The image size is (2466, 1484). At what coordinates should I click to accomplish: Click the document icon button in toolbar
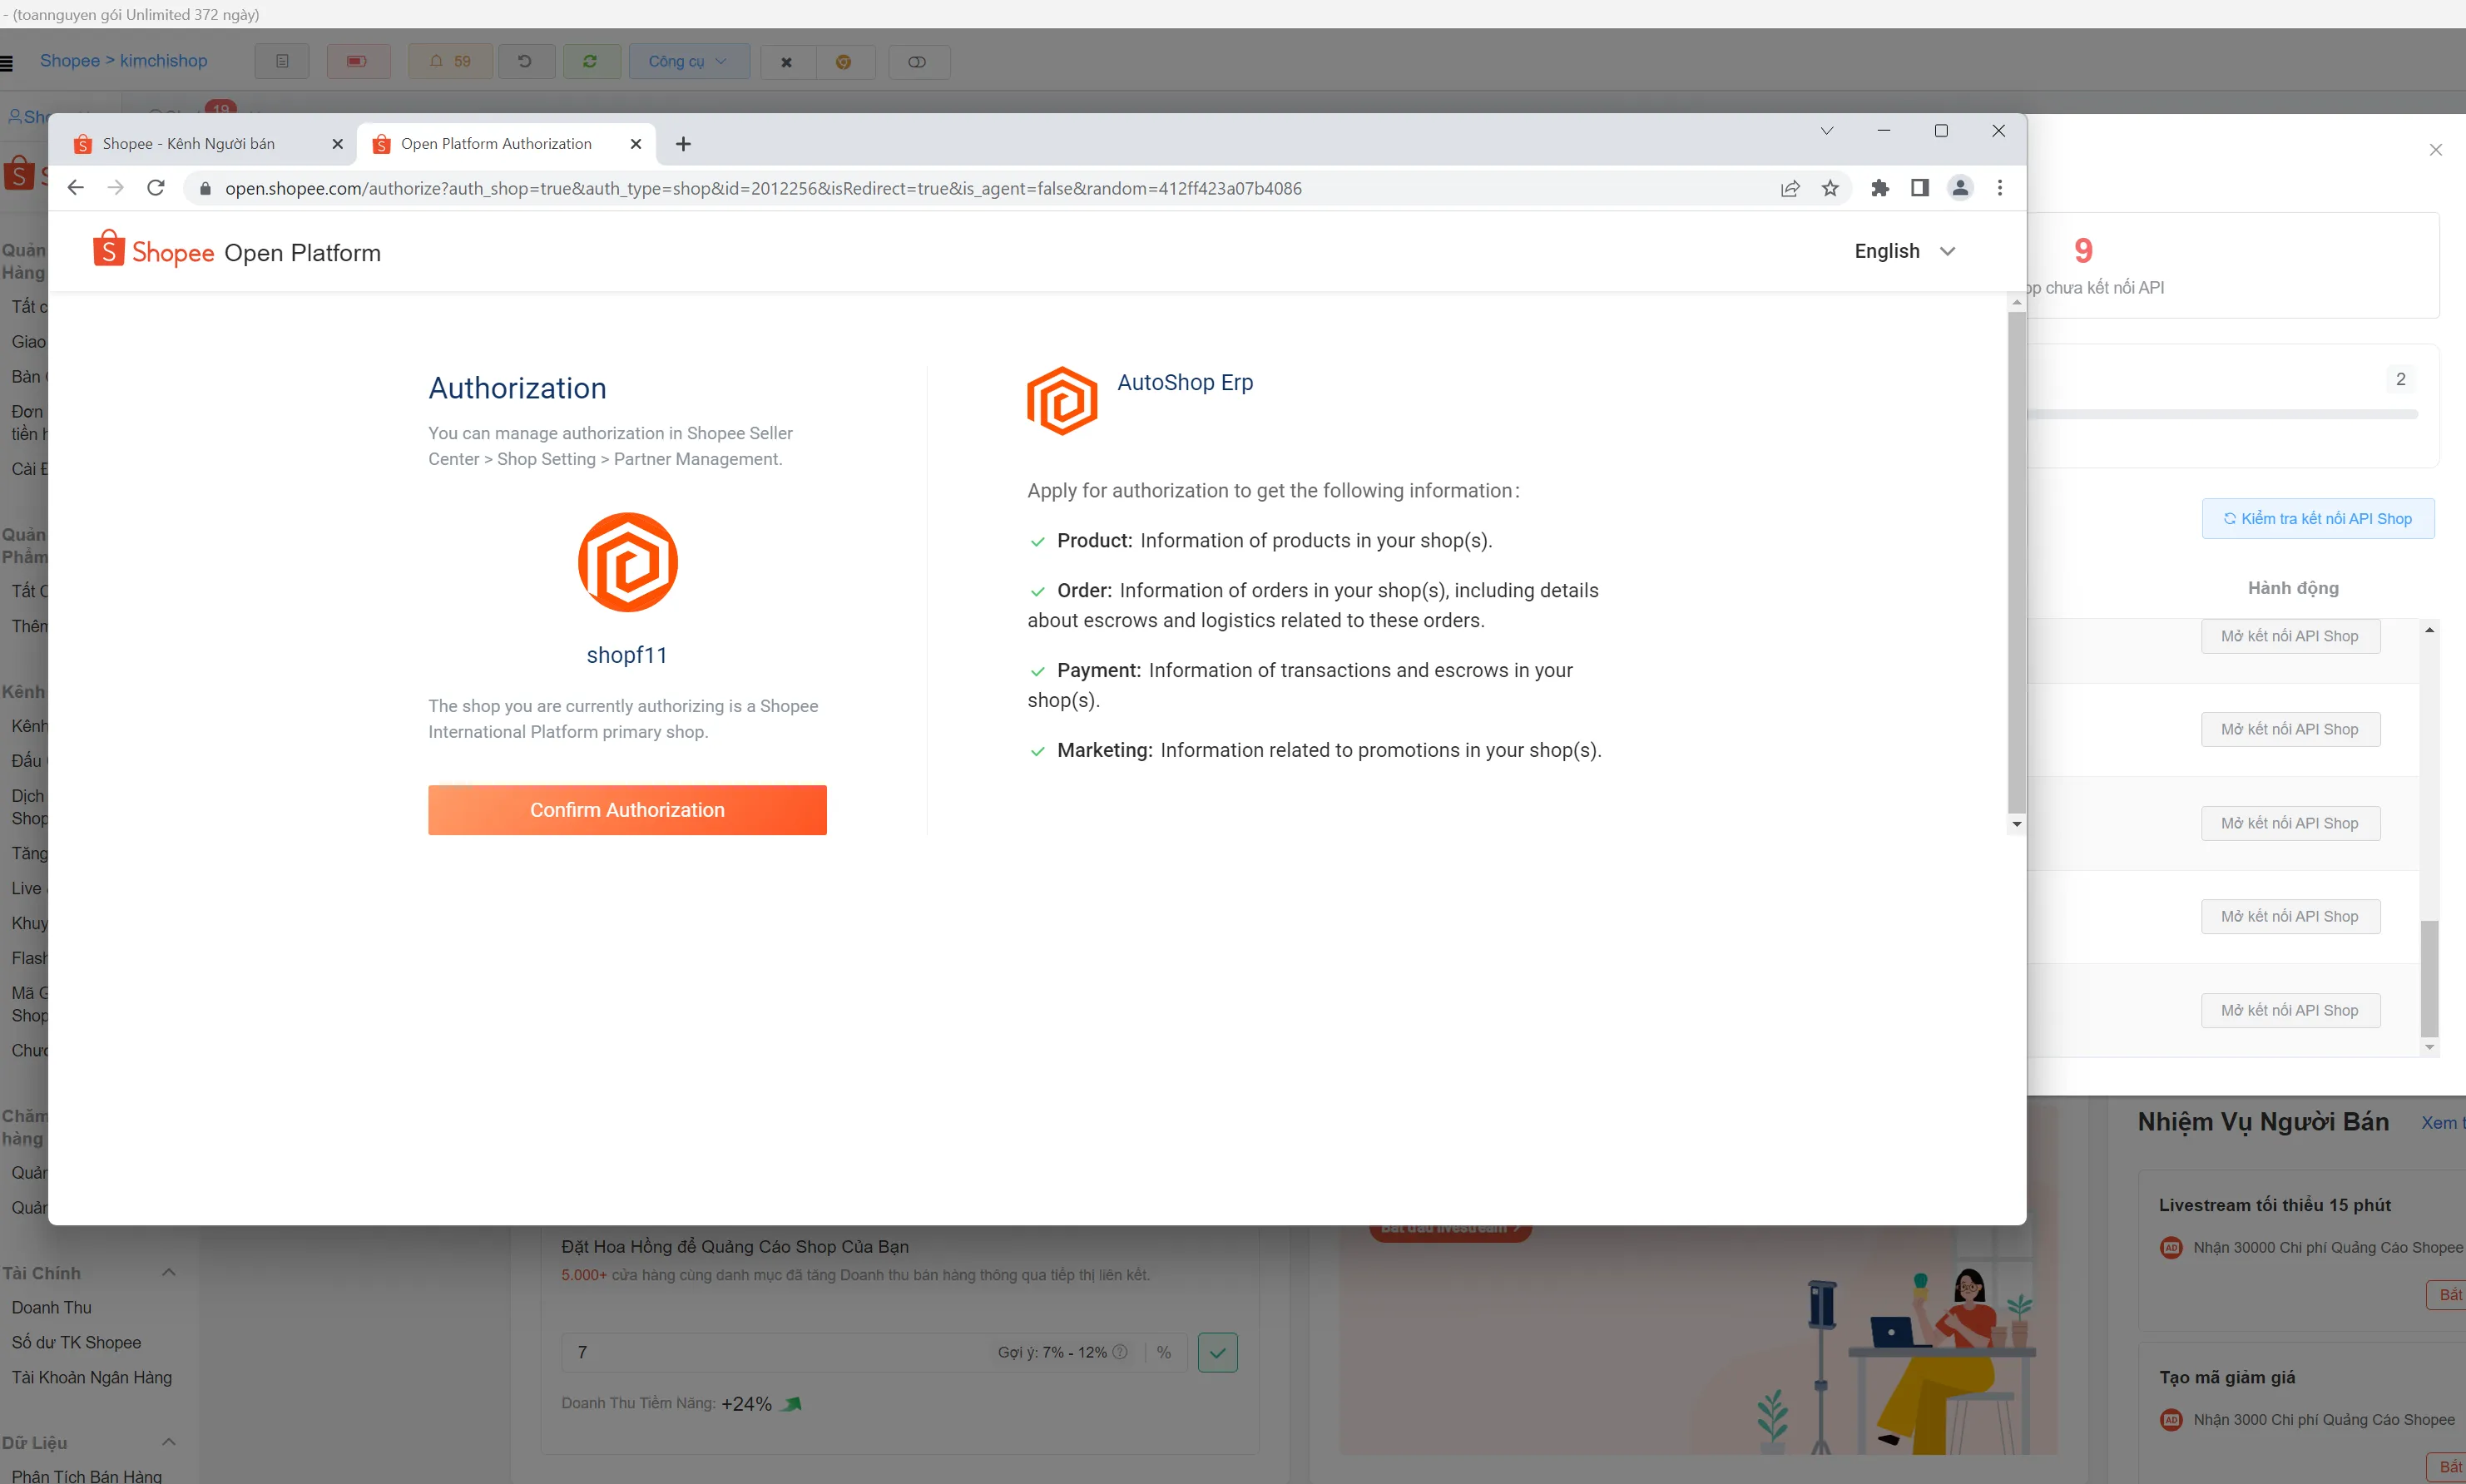[282, 62]
